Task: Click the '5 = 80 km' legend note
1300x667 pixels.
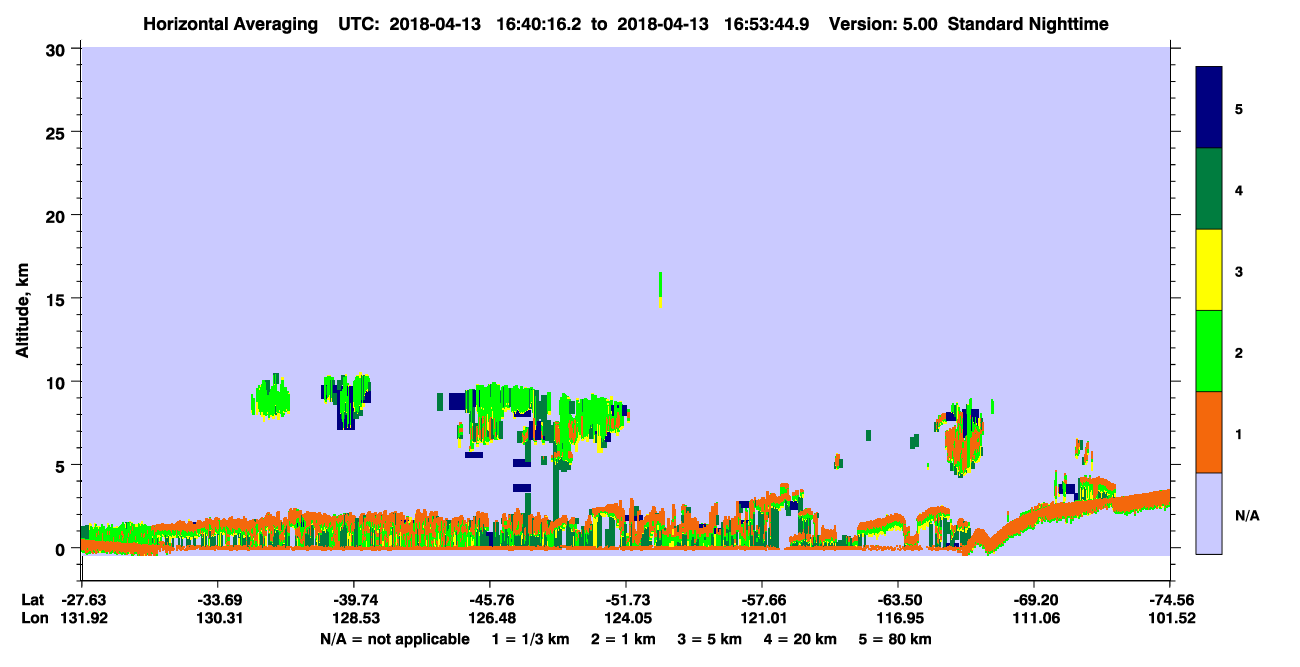Action: 896,638
